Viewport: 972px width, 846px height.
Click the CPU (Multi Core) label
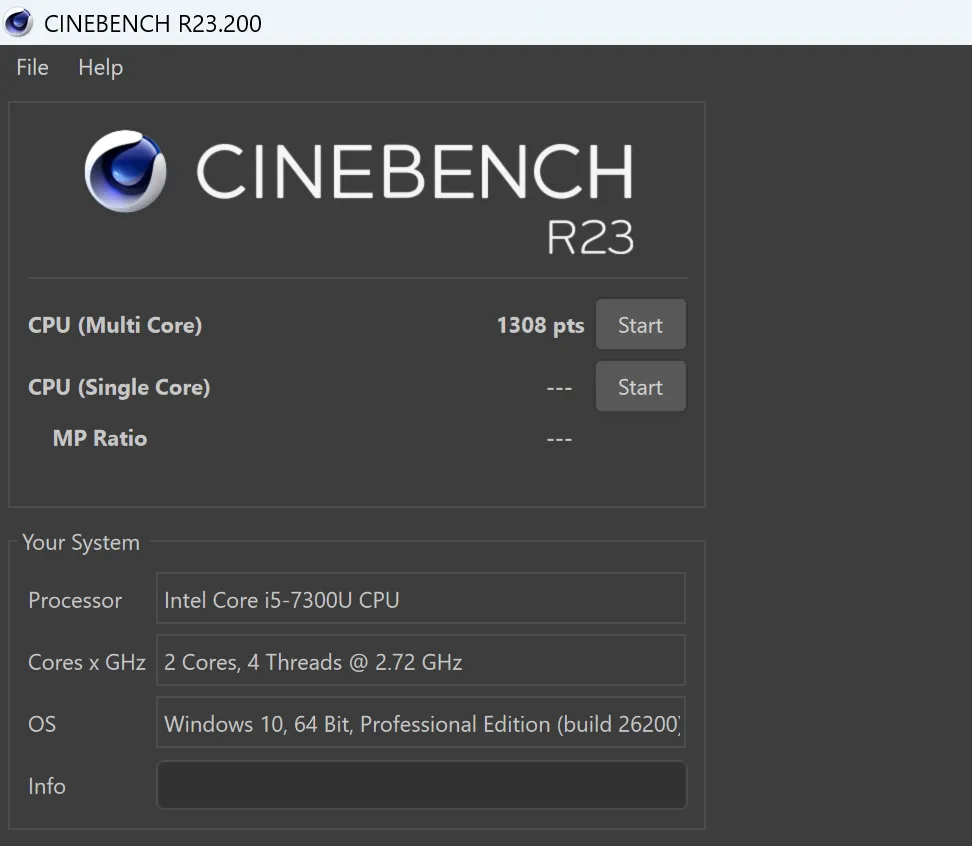coord(115,325)
